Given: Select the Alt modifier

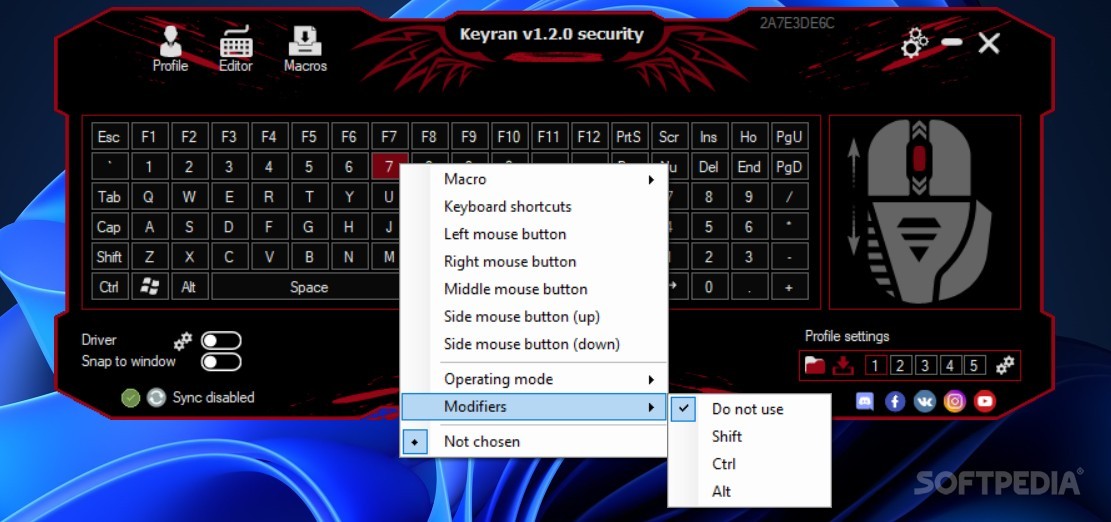Looking at the screenshot, I should (x=749, y=492).
